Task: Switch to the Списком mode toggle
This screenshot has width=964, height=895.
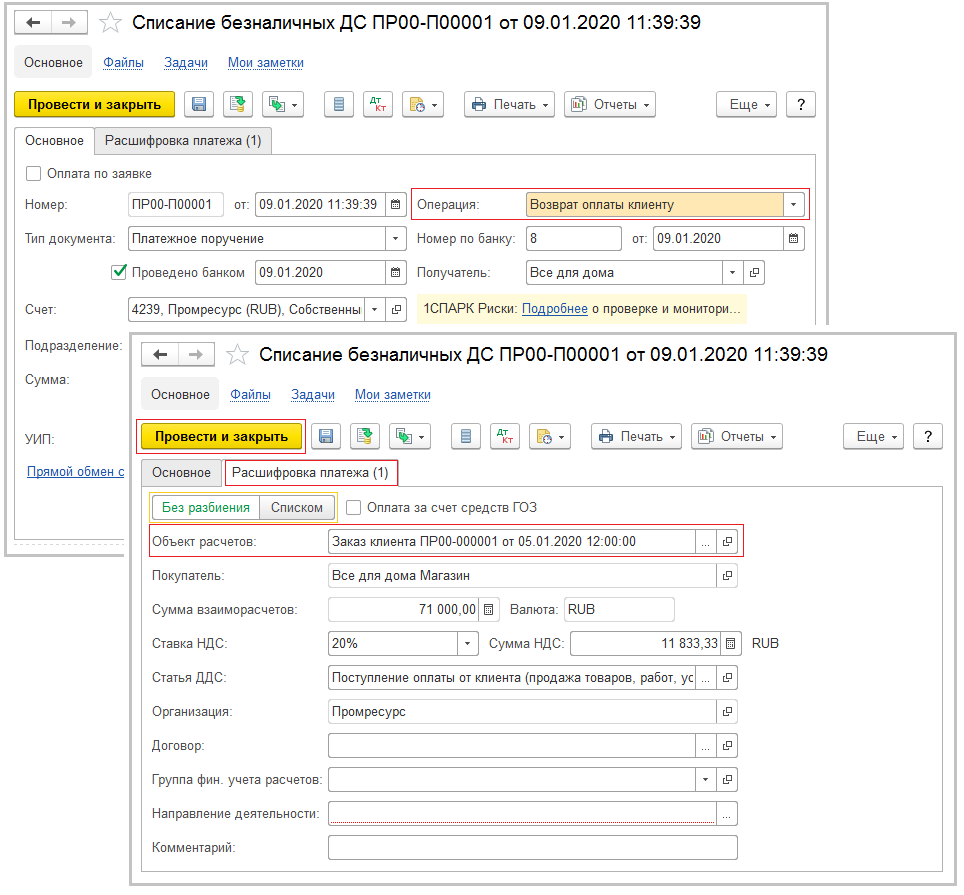Action: coord(297,507)
